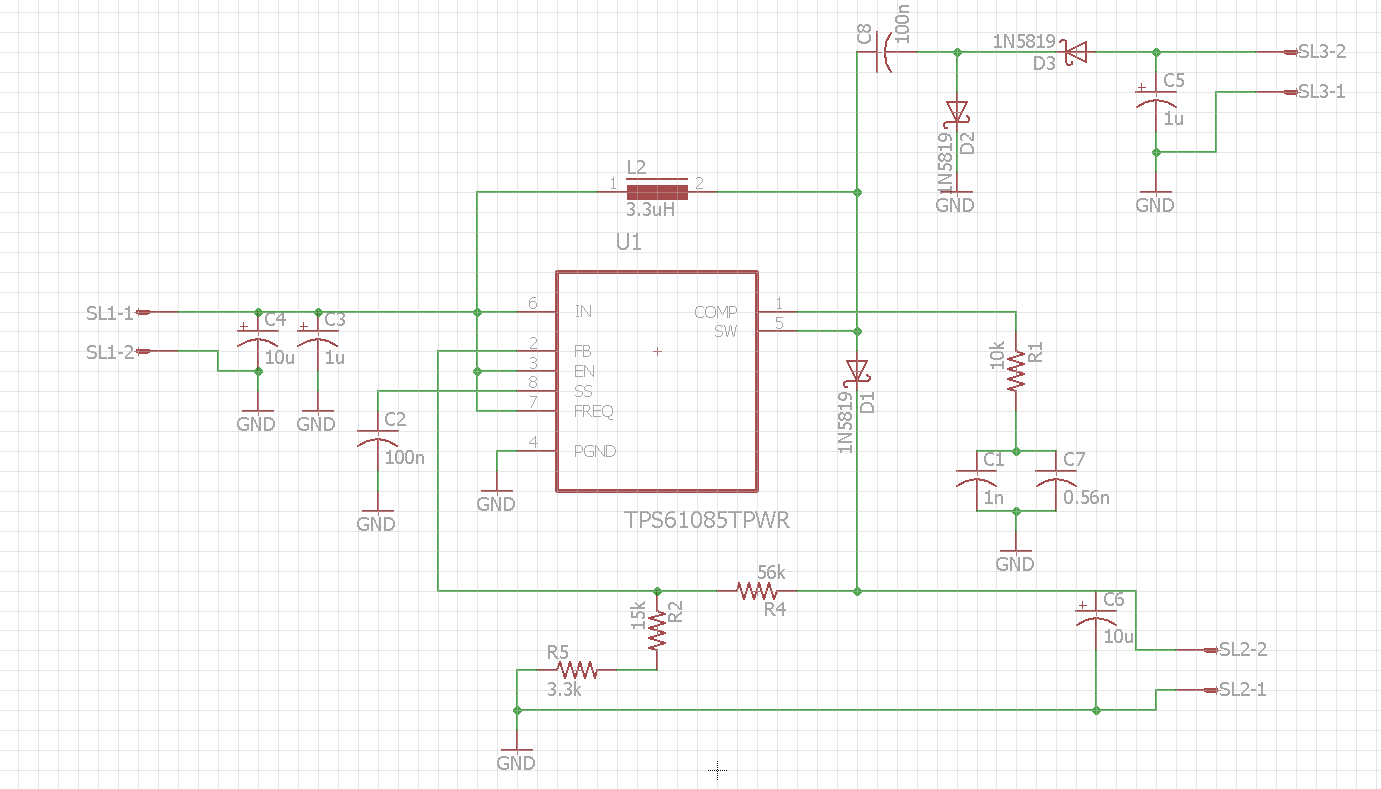Select the FB pin label on U1

583,352
